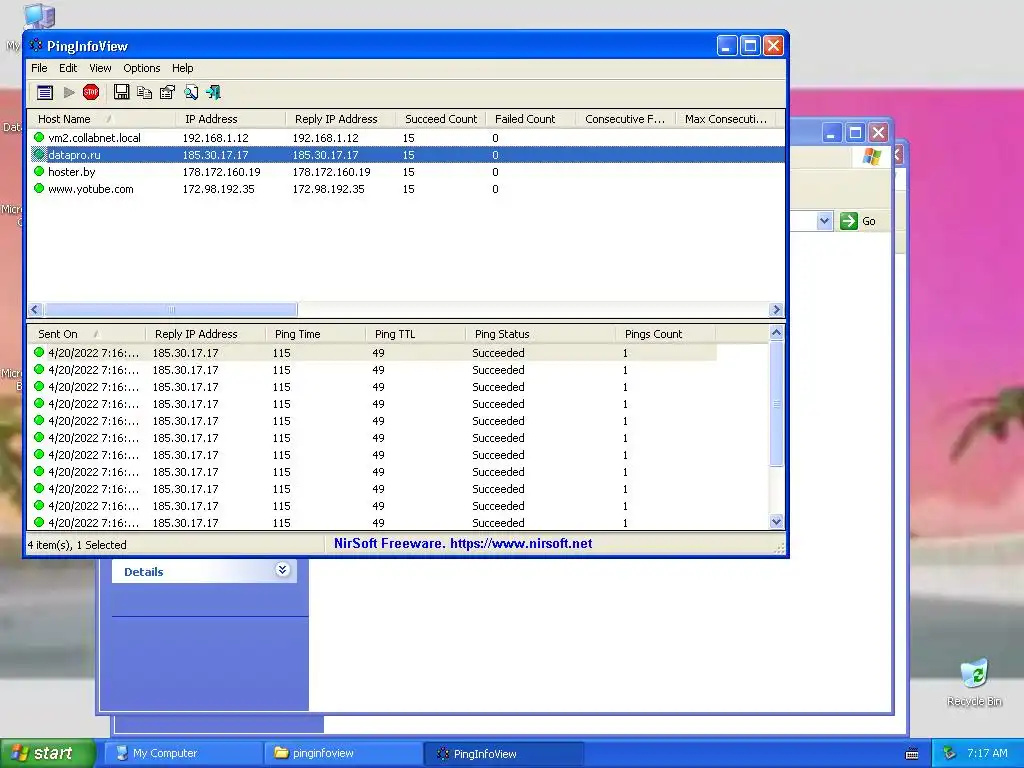Image resolution: width=1024 pixels, height=768 pixels.
Task: Click the horizontal scrollbar thumb of host list
Action: point(170,310)
